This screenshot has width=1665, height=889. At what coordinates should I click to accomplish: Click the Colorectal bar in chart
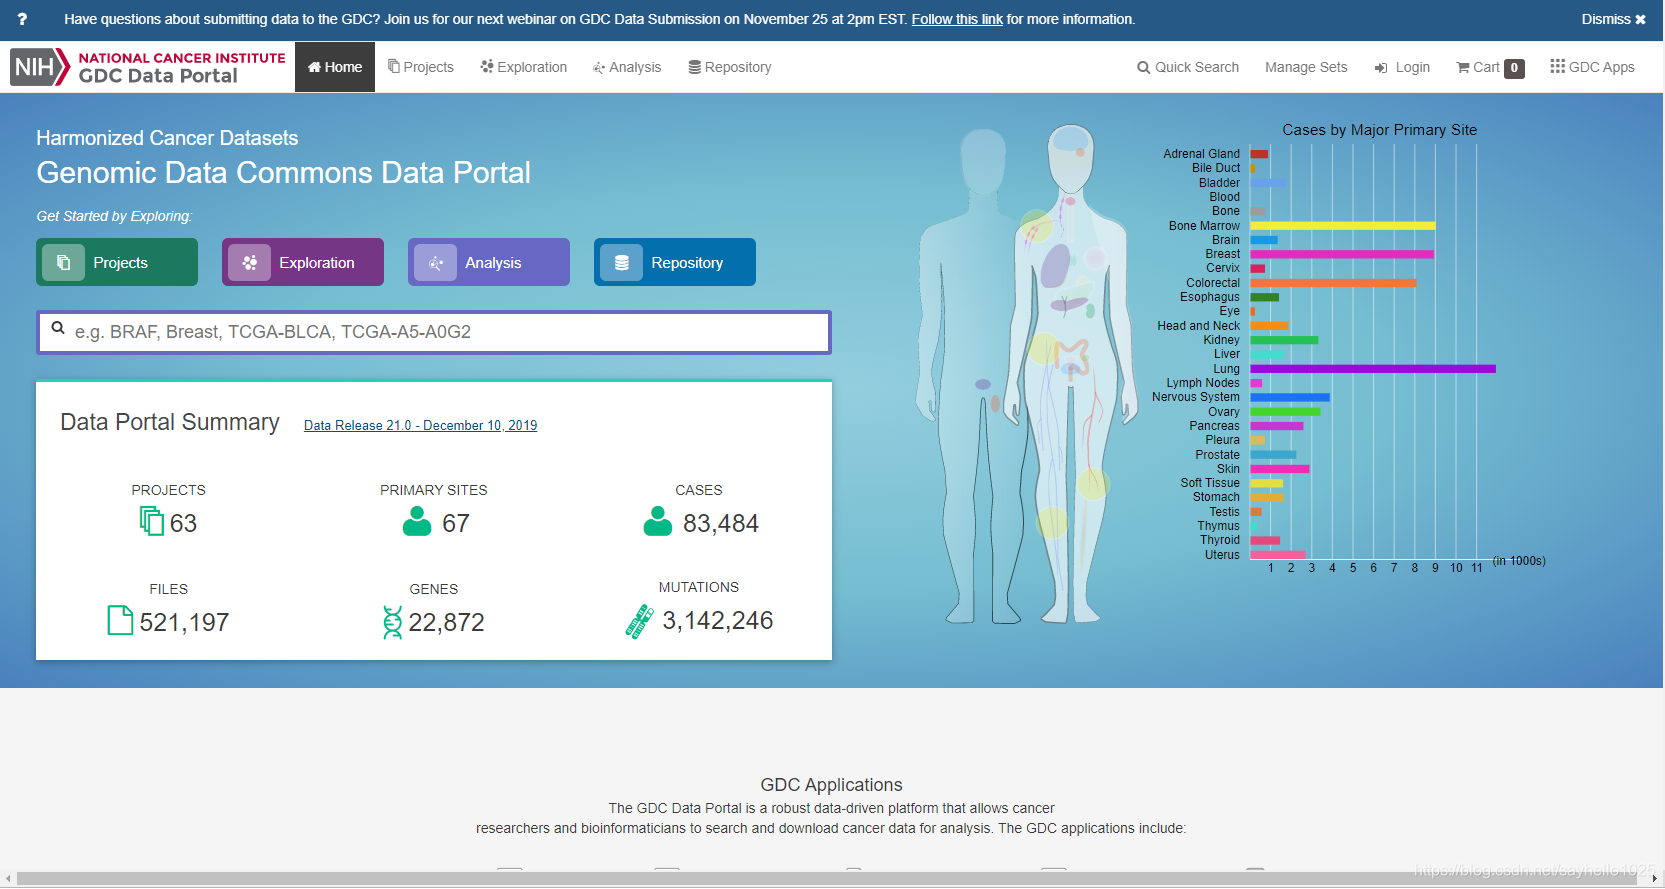click(1333, 283)
